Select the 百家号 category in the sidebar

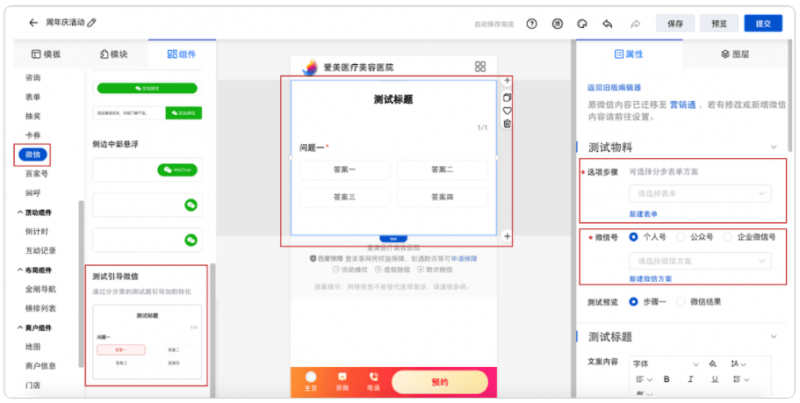pos(36,174)
